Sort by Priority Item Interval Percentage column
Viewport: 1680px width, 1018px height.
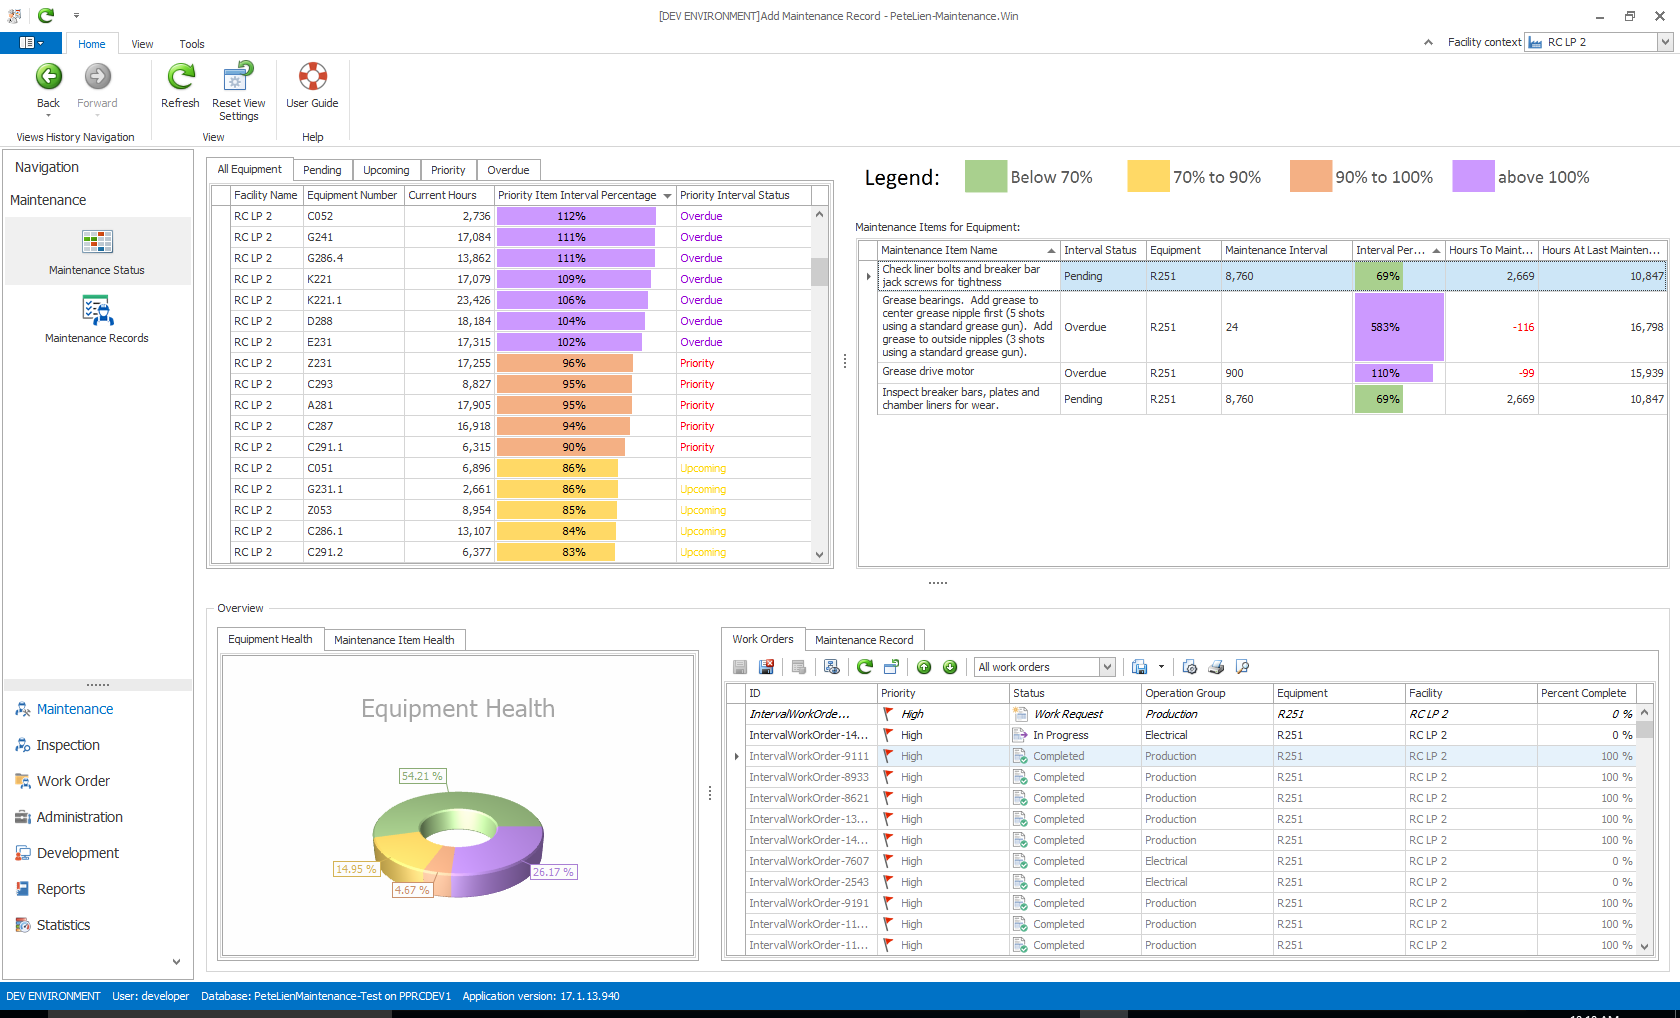tap(584, 195)
